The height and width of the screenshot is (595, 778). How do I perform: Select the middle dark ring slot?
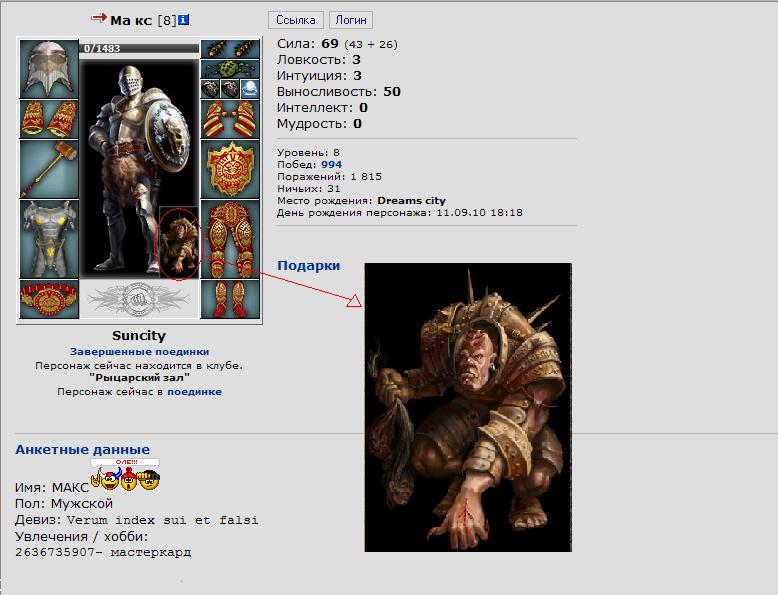click(x=230, y=89)
